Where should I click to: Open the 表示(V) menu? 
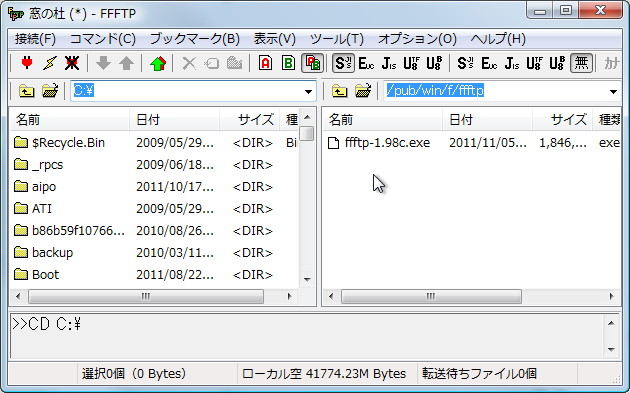pyautogui.click(x=275, y=39)
